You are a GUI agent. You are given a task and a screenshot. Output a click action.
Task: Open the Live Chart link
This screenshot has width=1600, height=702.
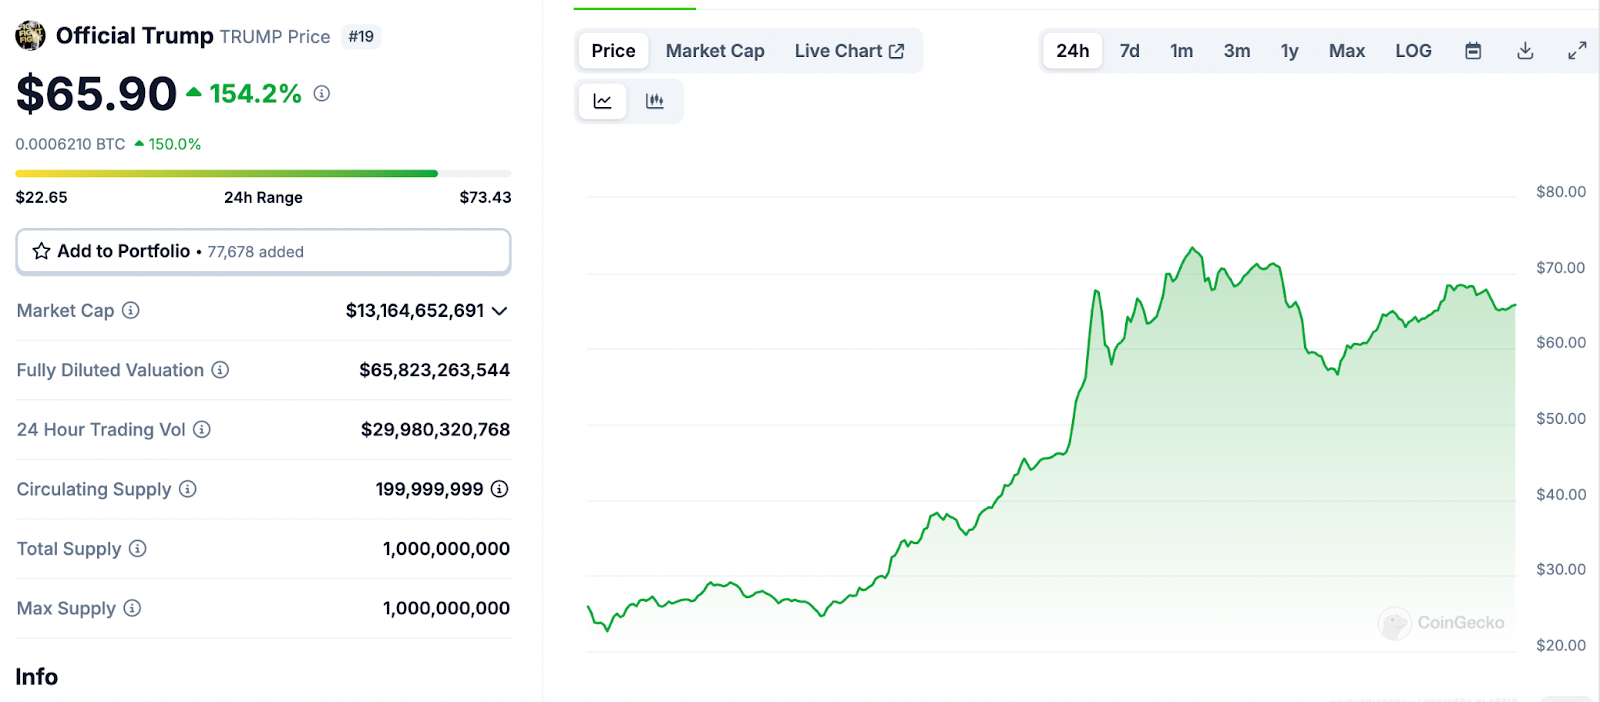coord(849,51)
